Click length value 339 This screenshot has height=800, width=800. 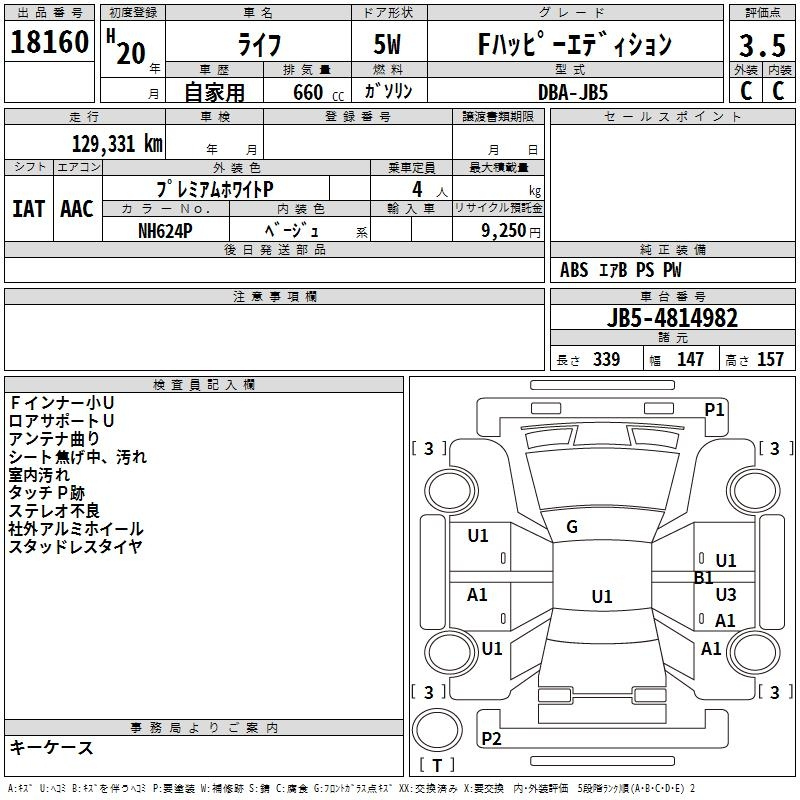click(606, 360)
